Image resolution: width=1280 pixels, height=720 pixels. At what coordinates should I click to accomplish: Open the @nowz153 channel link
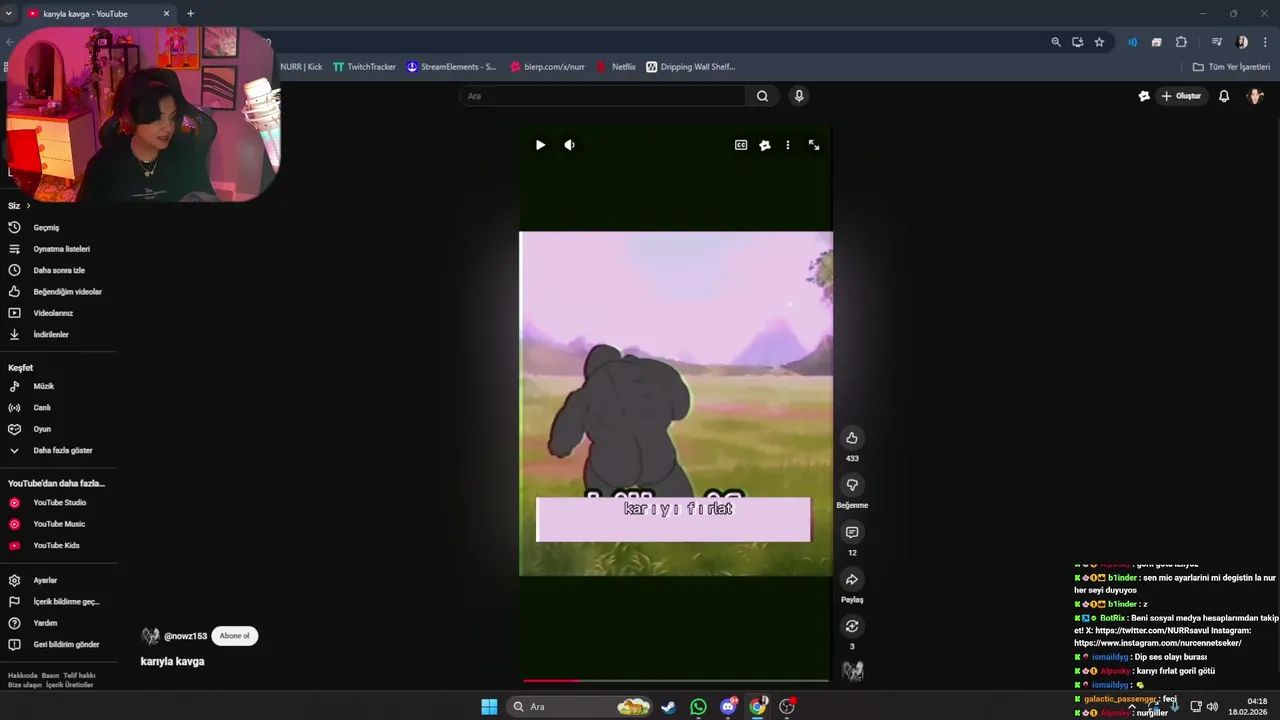coord(185,636)
